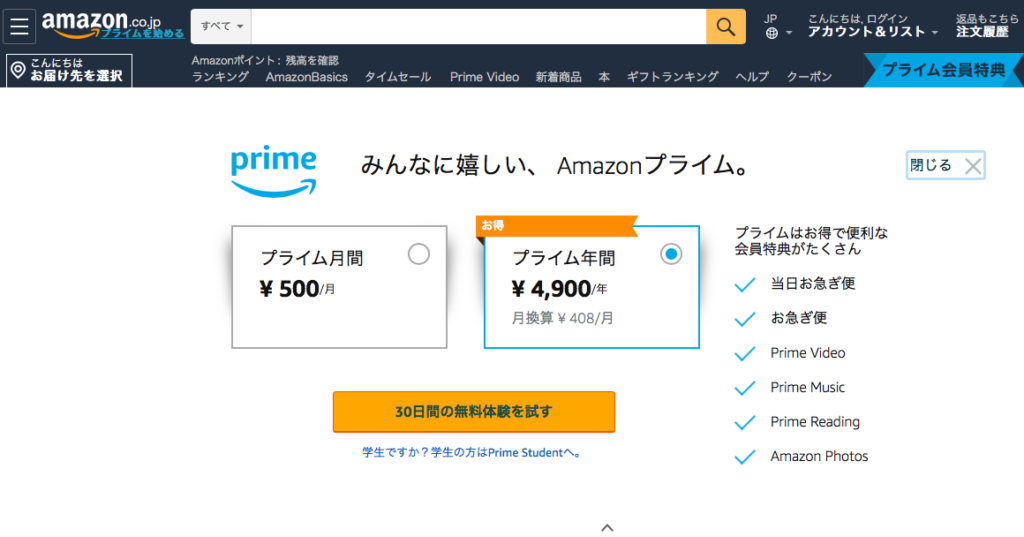
Task: Open the 注文履歴 order history link
Action: [x=982, y=31]
